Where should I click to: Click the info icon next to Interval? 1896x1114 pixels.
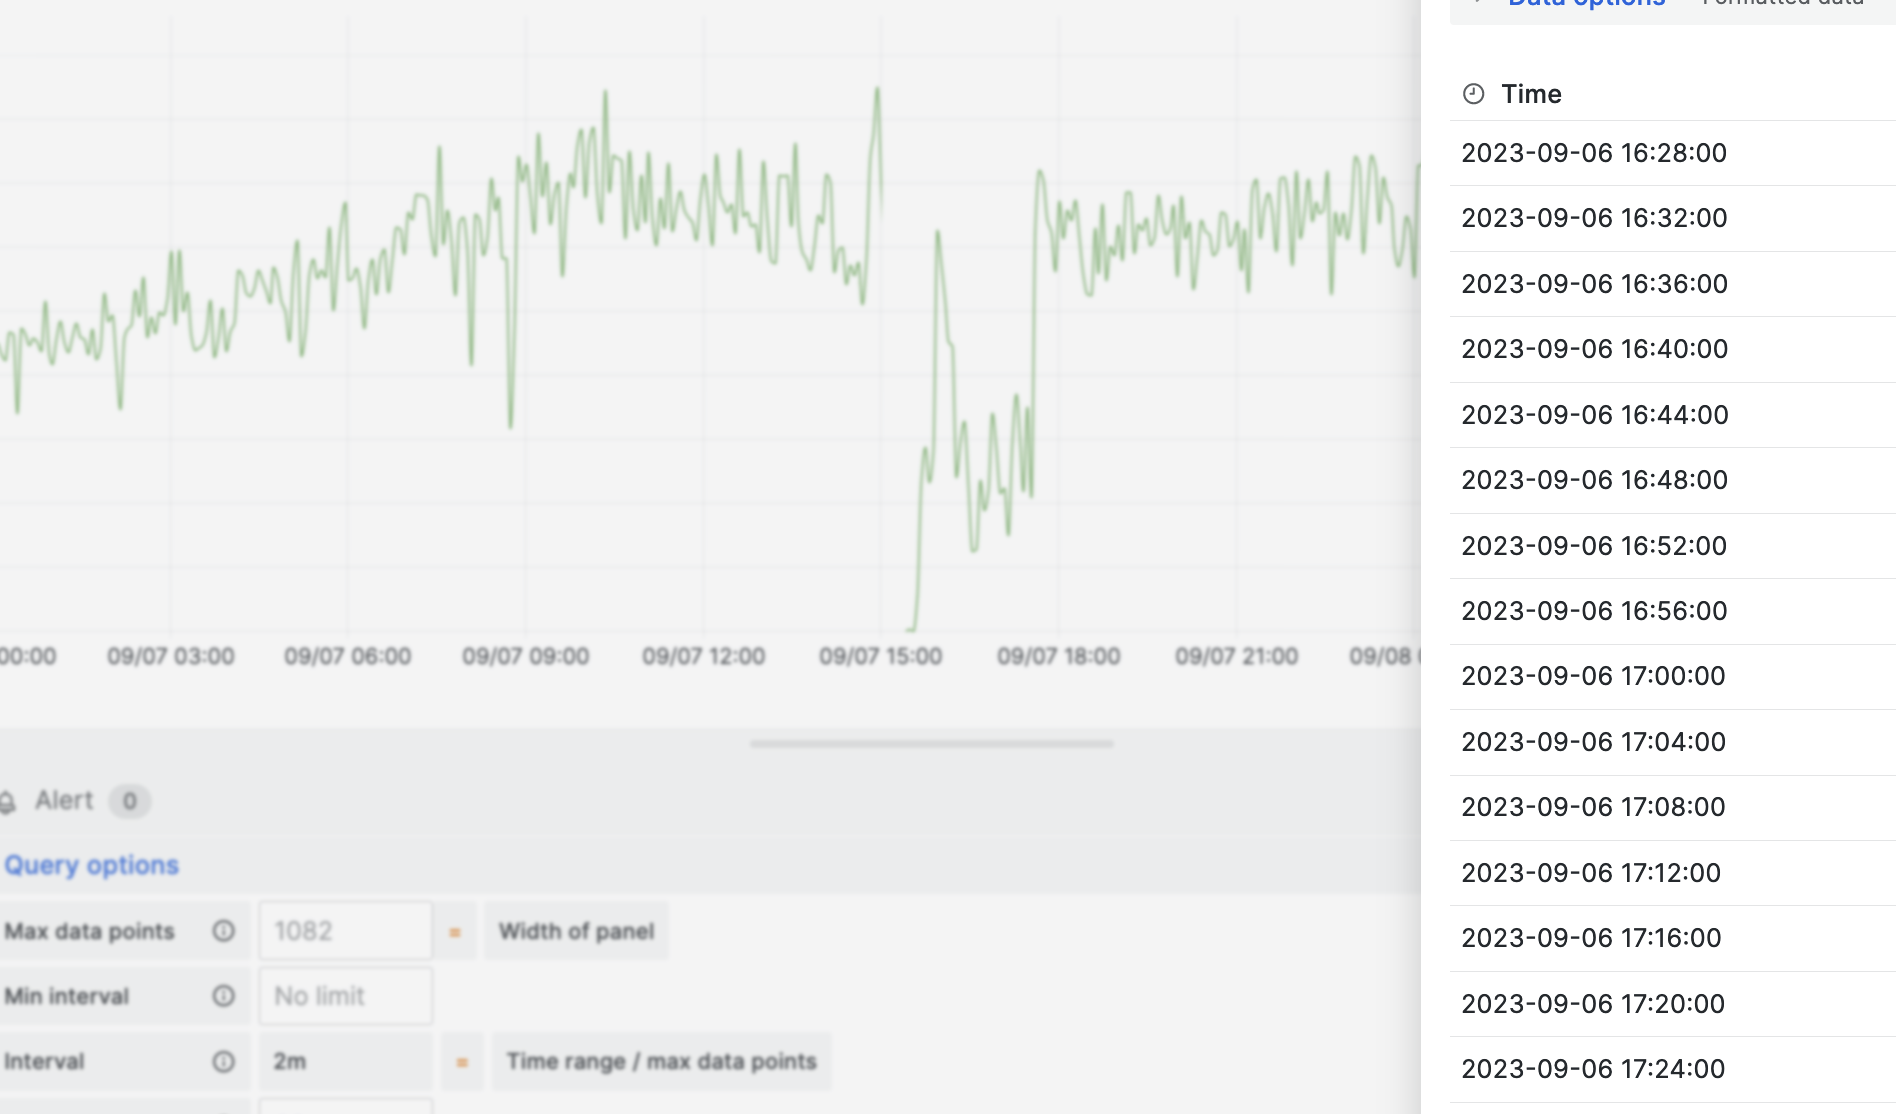tap(222, 1061)
